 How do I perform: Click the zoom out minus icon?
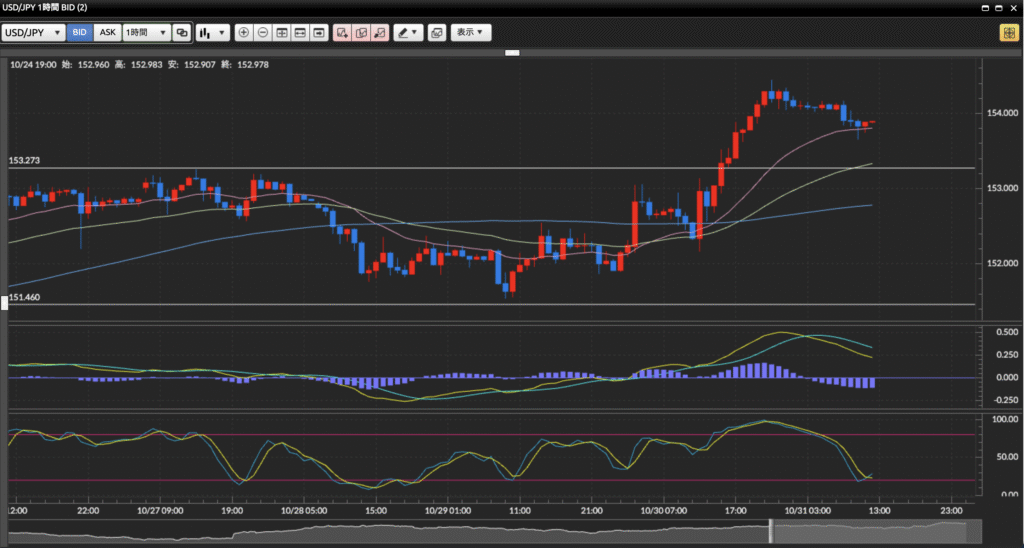pyautogui.click(x=262, y=33)
